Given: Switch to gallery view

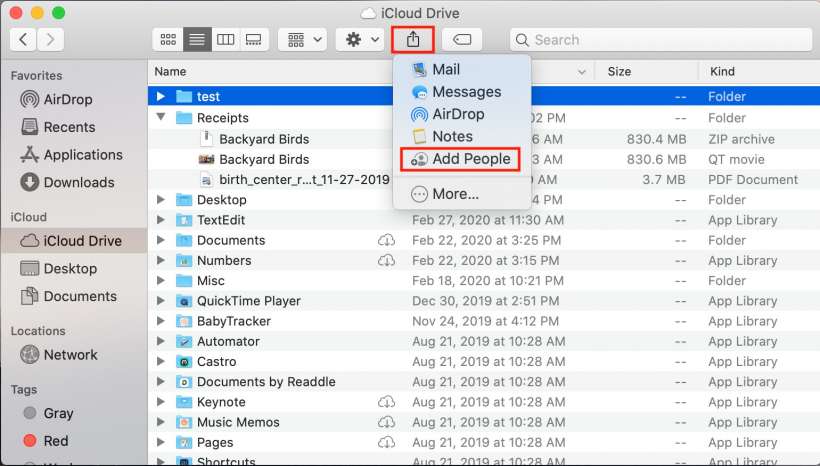Looking at the screenshot, I should coord(253,40).
